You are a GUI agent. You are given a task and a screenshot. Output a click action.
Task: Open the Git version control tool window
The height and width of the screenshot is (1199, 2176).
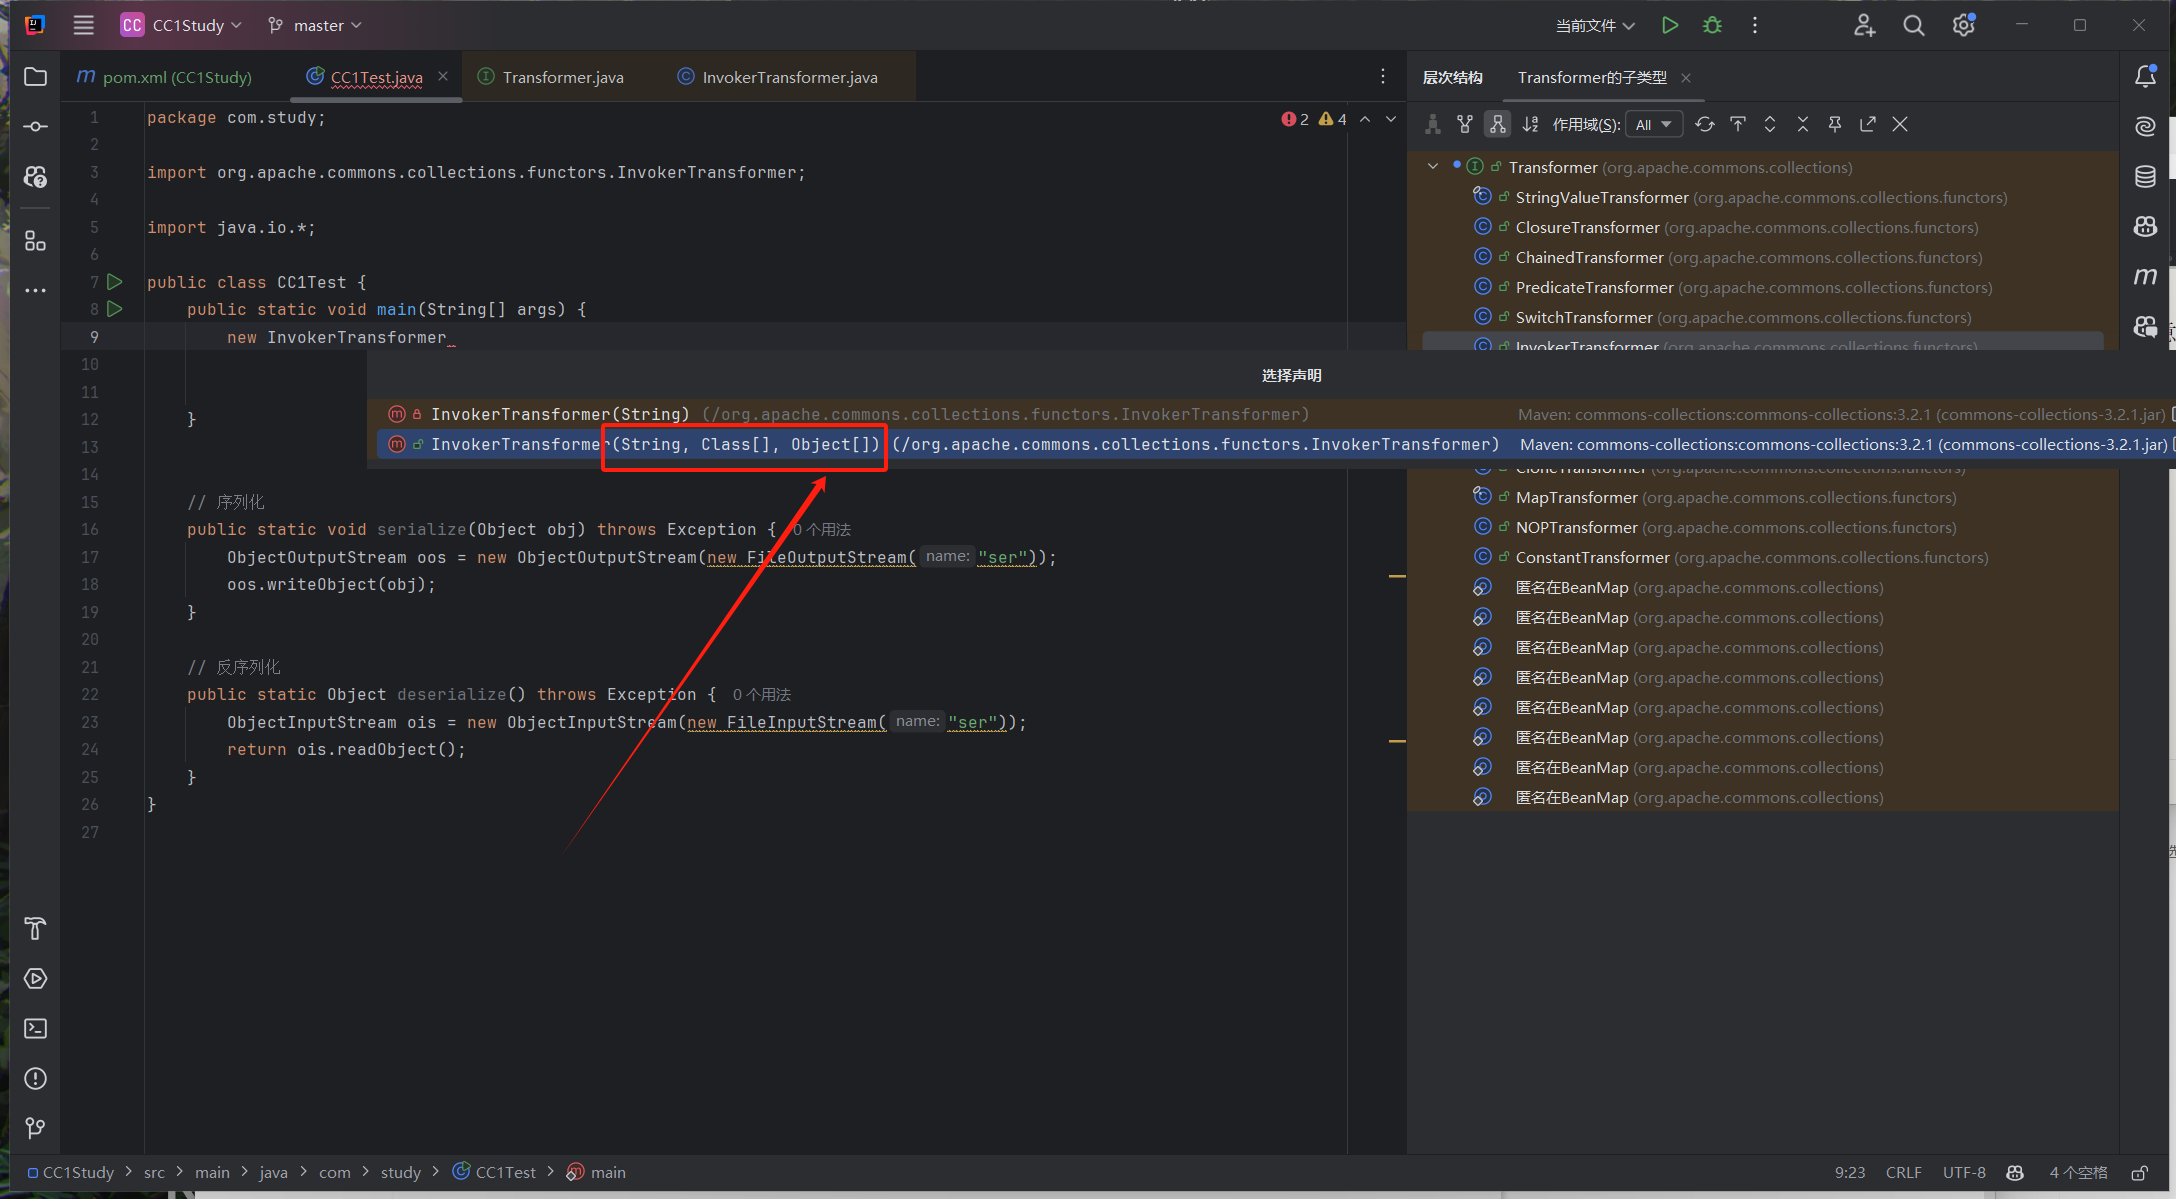(x=35, y=1129)
